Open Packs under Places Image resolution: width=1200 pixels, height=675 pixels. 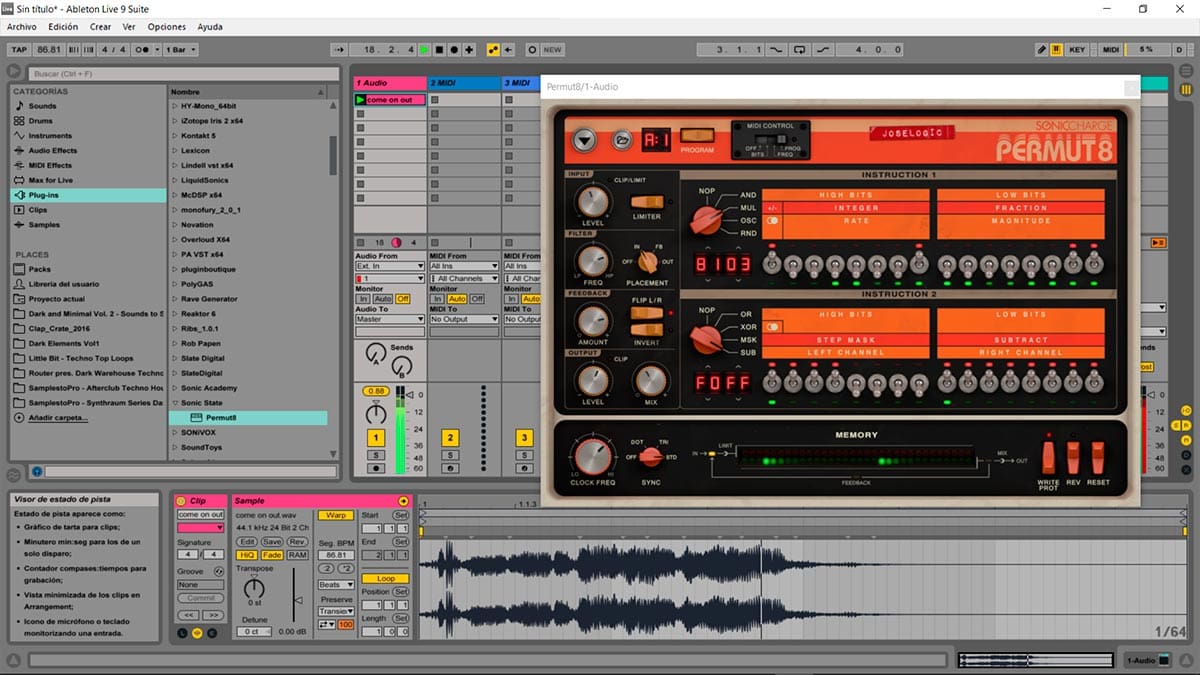point(88,269)
